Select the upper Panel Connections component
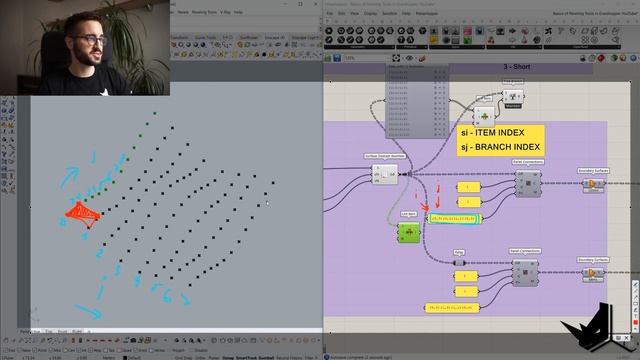This screenshot has width=640, height=360. (x=528, y=183)
